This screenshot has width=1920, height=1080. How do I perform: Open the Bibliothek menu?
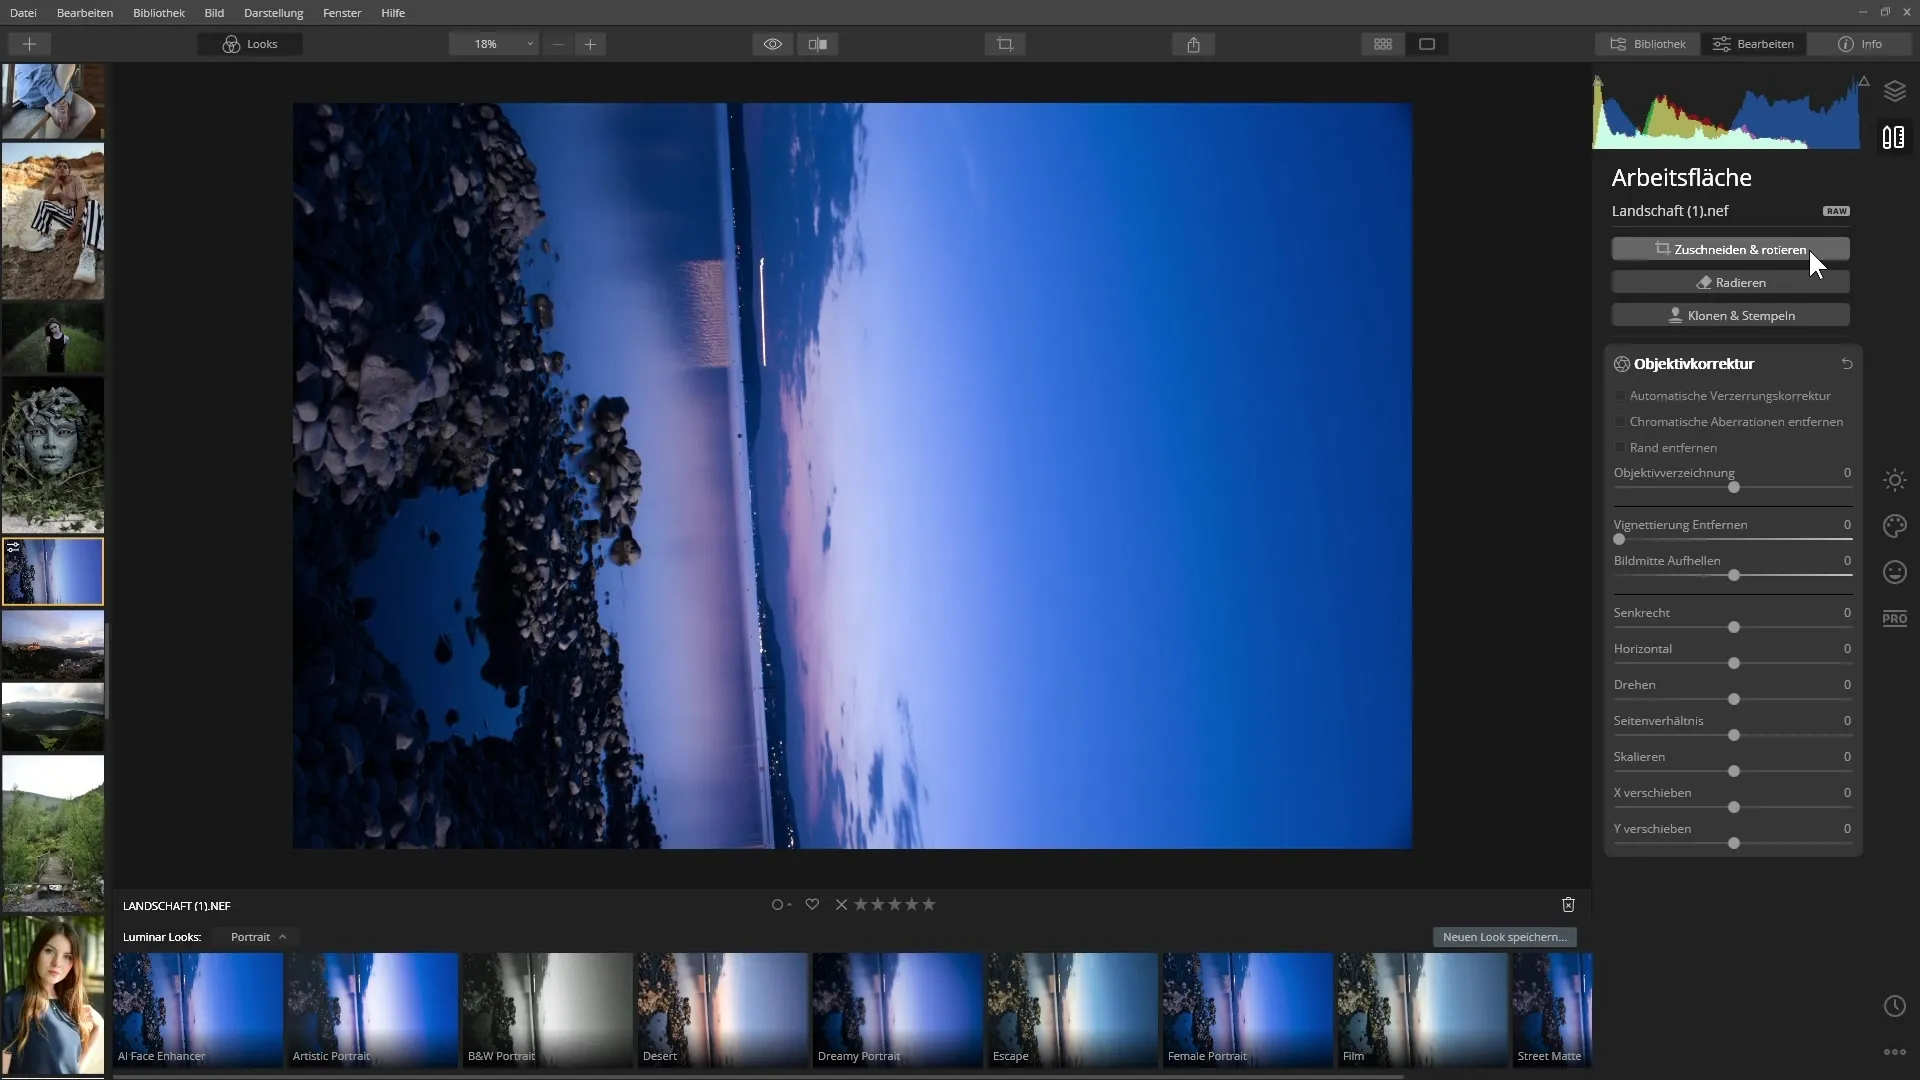point(159,13)
